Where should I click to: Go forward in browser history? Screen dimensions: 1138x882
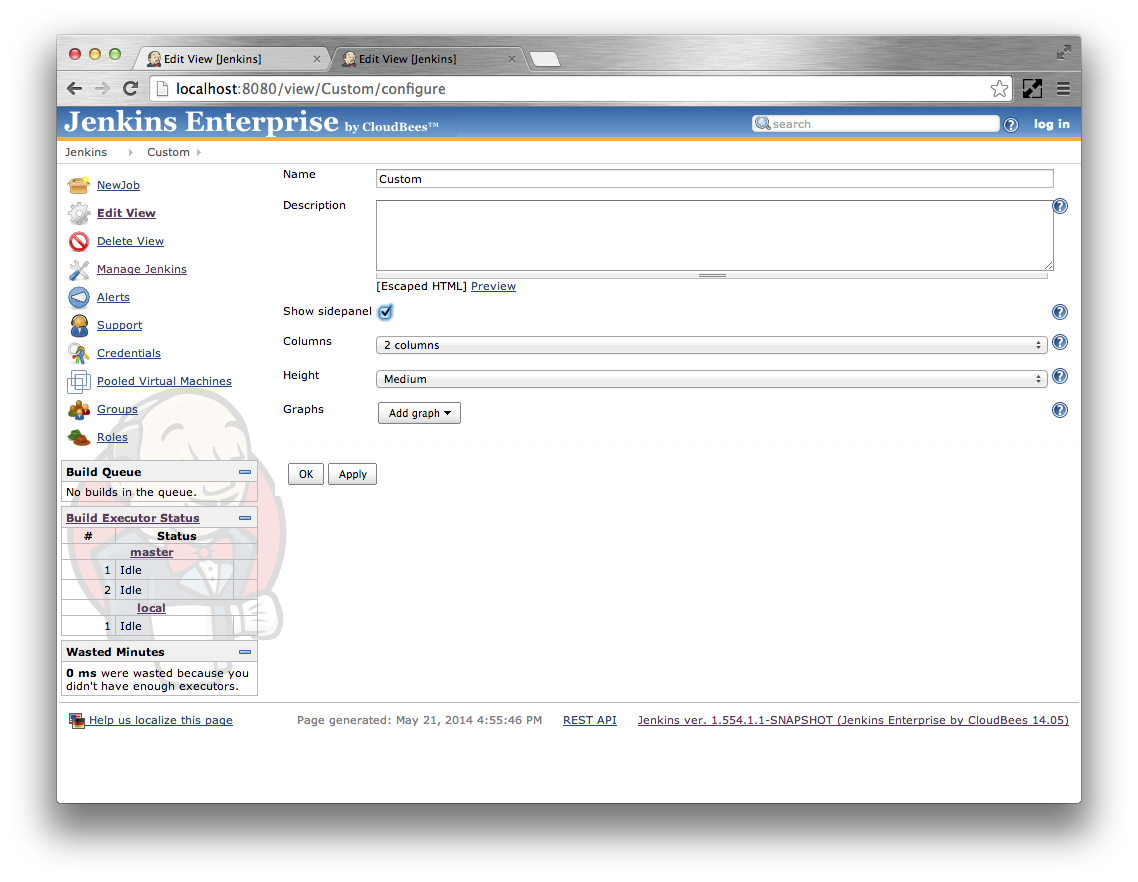coord(102,89)
